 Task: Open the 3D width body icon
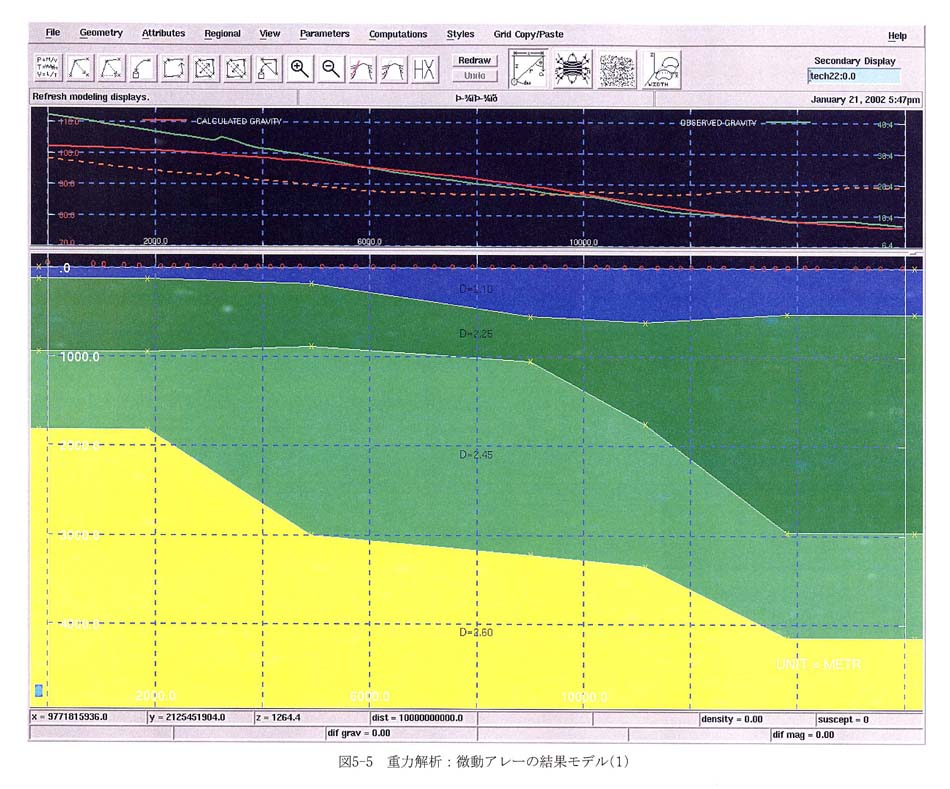click(662, 70)
